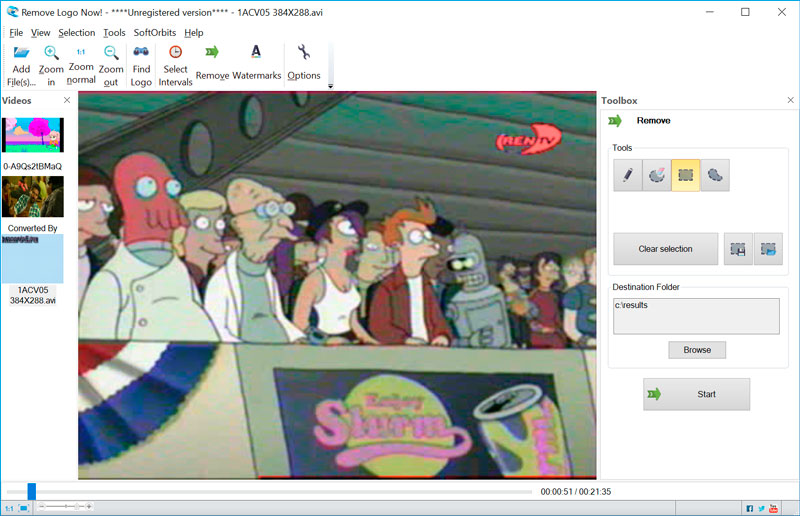Open the View menu
800x516 pixels.
click(x=40, y=33)
